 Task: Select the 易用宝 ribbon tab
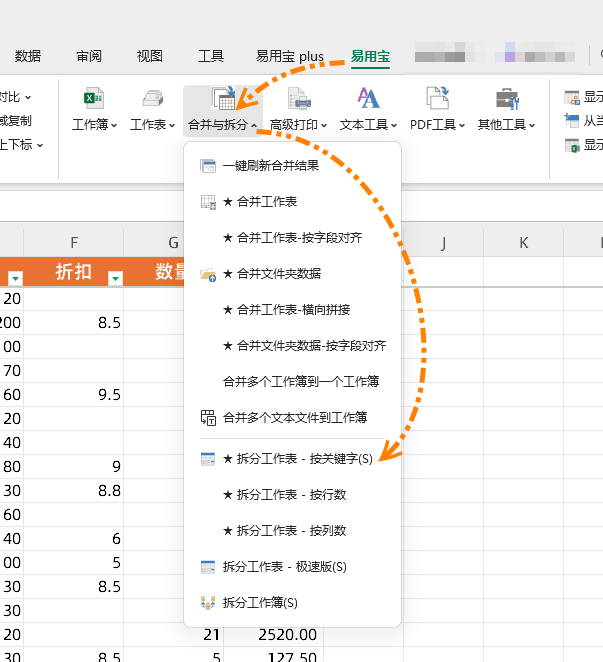370,56
